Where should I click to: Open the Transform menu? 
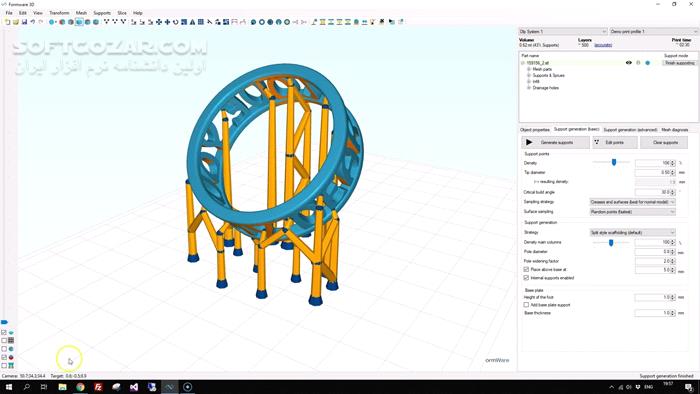coord(59,13)
